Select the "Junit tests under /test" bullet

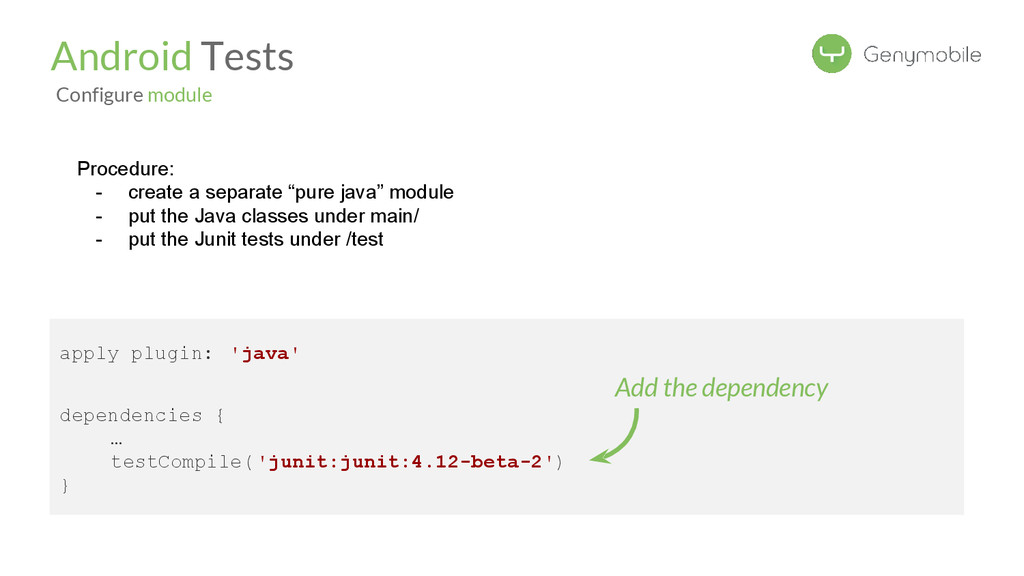click(x=255, y=239)
